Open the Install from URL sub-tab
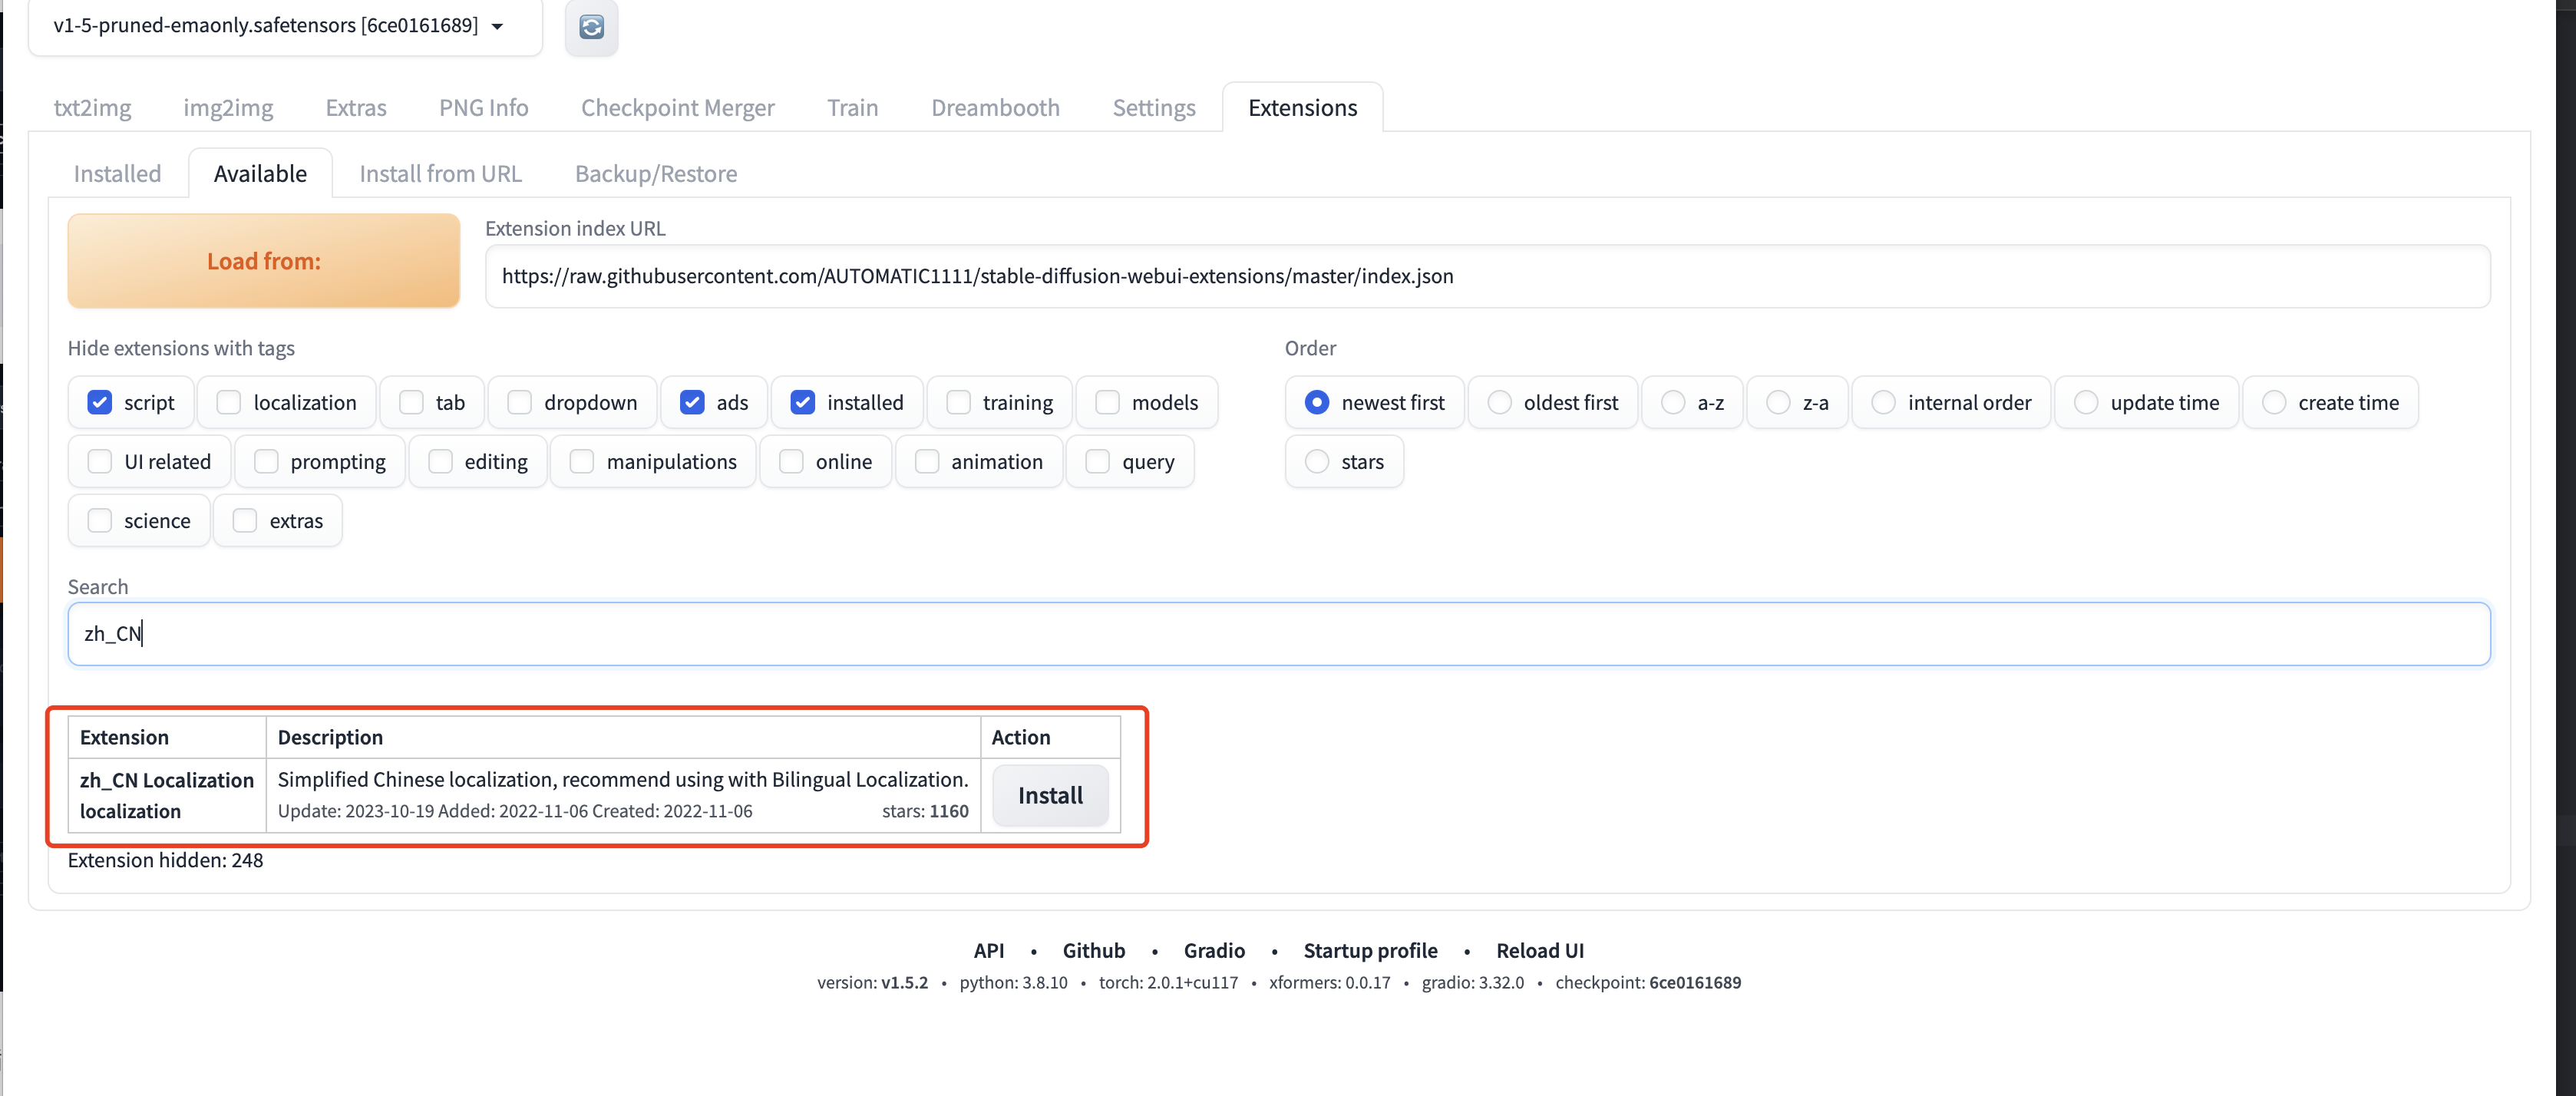Screen dimensions: 2576x1096 coord(440,174)
